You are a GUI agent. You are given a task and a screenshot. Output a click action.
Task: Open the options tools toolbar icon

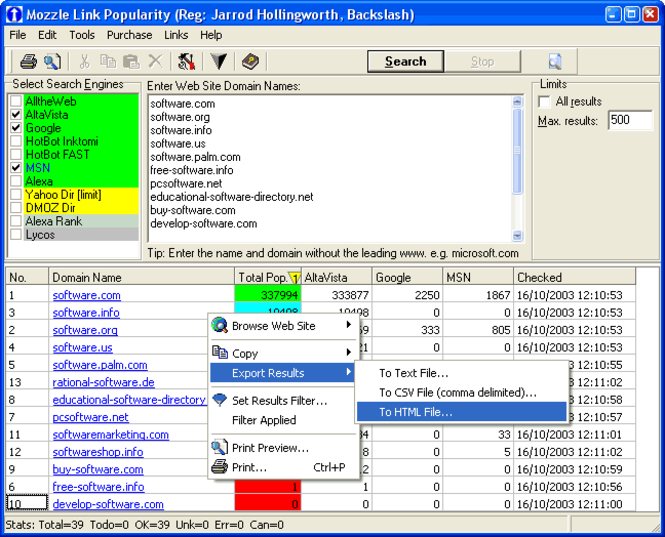click(x=186, y=62)
